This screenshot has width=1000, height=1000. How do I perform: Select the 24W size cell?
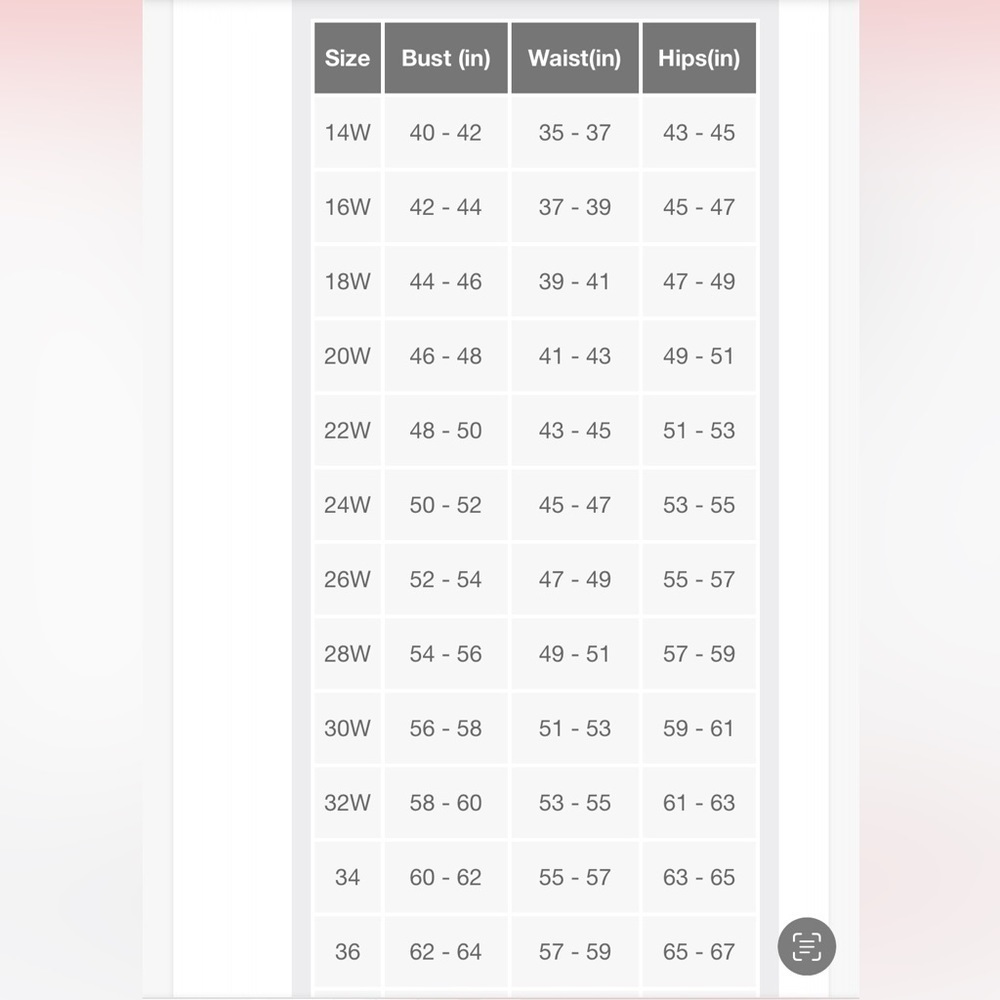(x=348, y=505)
